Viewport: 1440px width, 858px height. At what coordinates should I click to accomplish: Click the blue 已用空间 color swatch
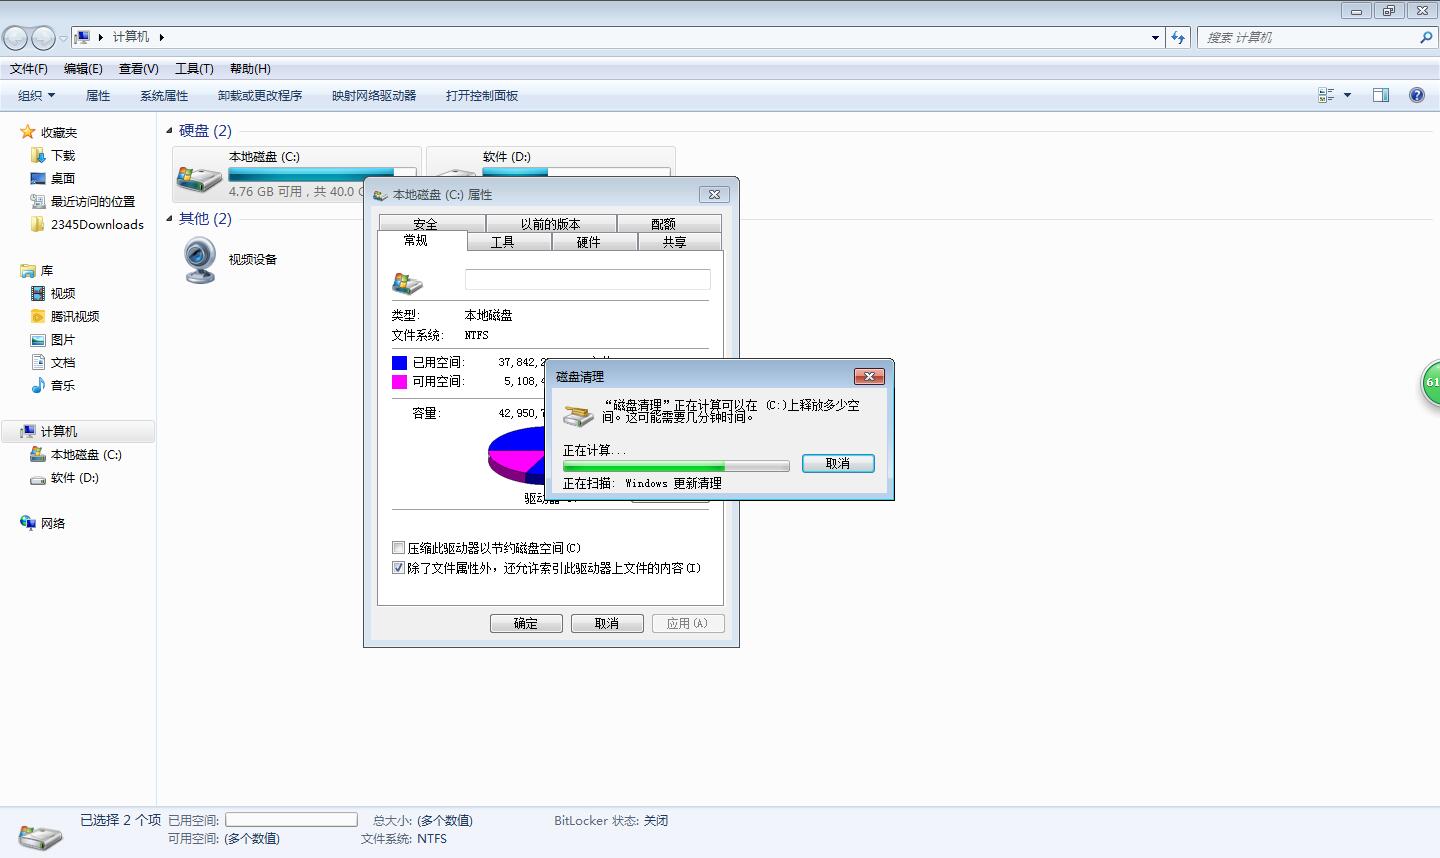point(399,362)
